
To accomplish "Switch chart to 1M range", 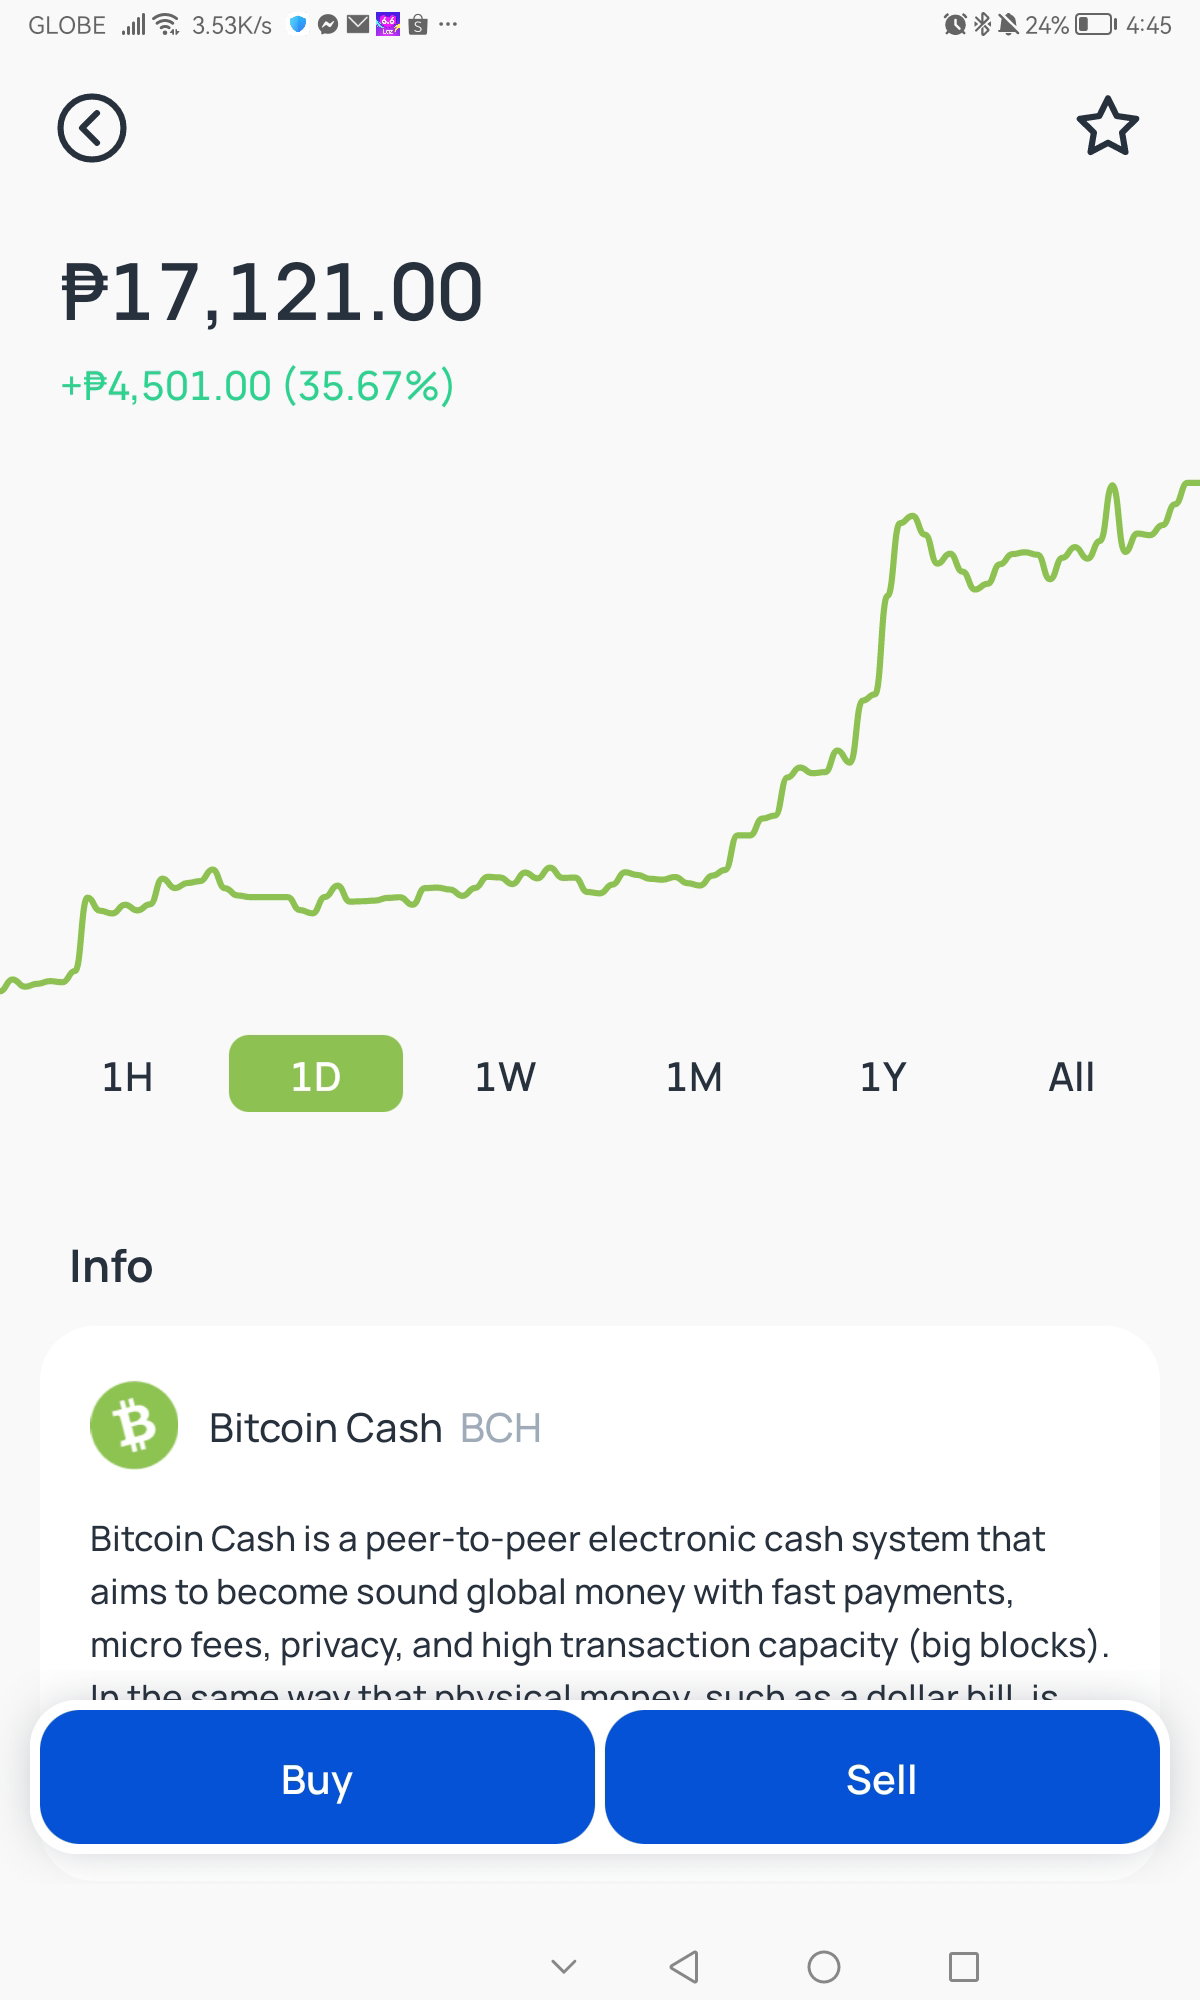I will tap(694, 1077).
